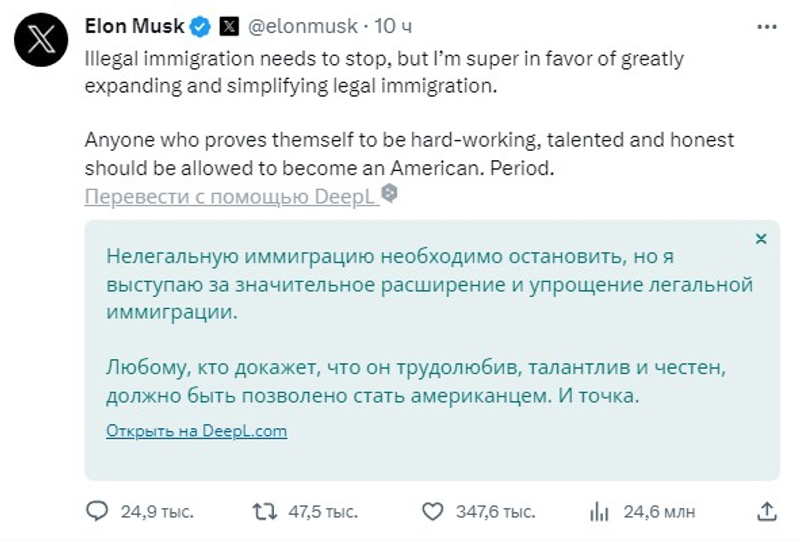Open Elon Musk display name profile link
The width and height of the screenshot is (800, 541).
(x=135, y=26)
